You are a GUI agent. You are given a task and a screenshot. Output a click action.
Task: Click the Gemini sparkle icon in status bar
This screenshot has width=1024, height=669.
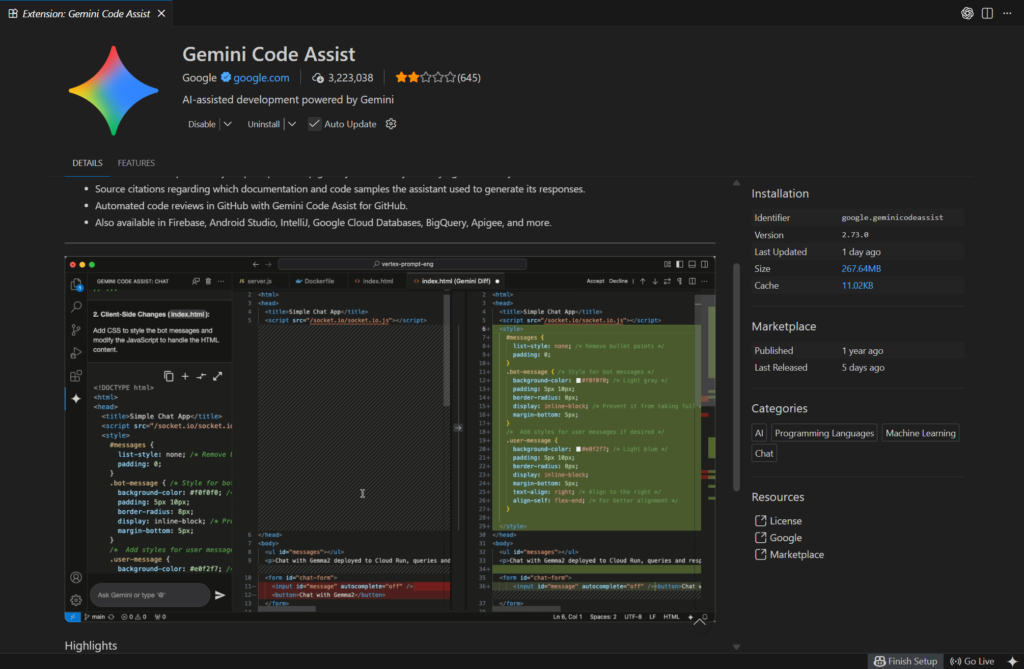[1011, 661]
